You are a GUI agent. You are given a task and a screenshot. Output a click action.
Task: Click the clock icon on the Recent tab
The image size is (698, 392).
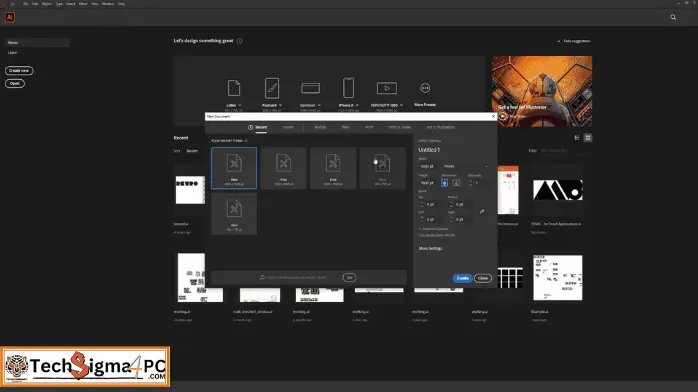coord(251,127)
